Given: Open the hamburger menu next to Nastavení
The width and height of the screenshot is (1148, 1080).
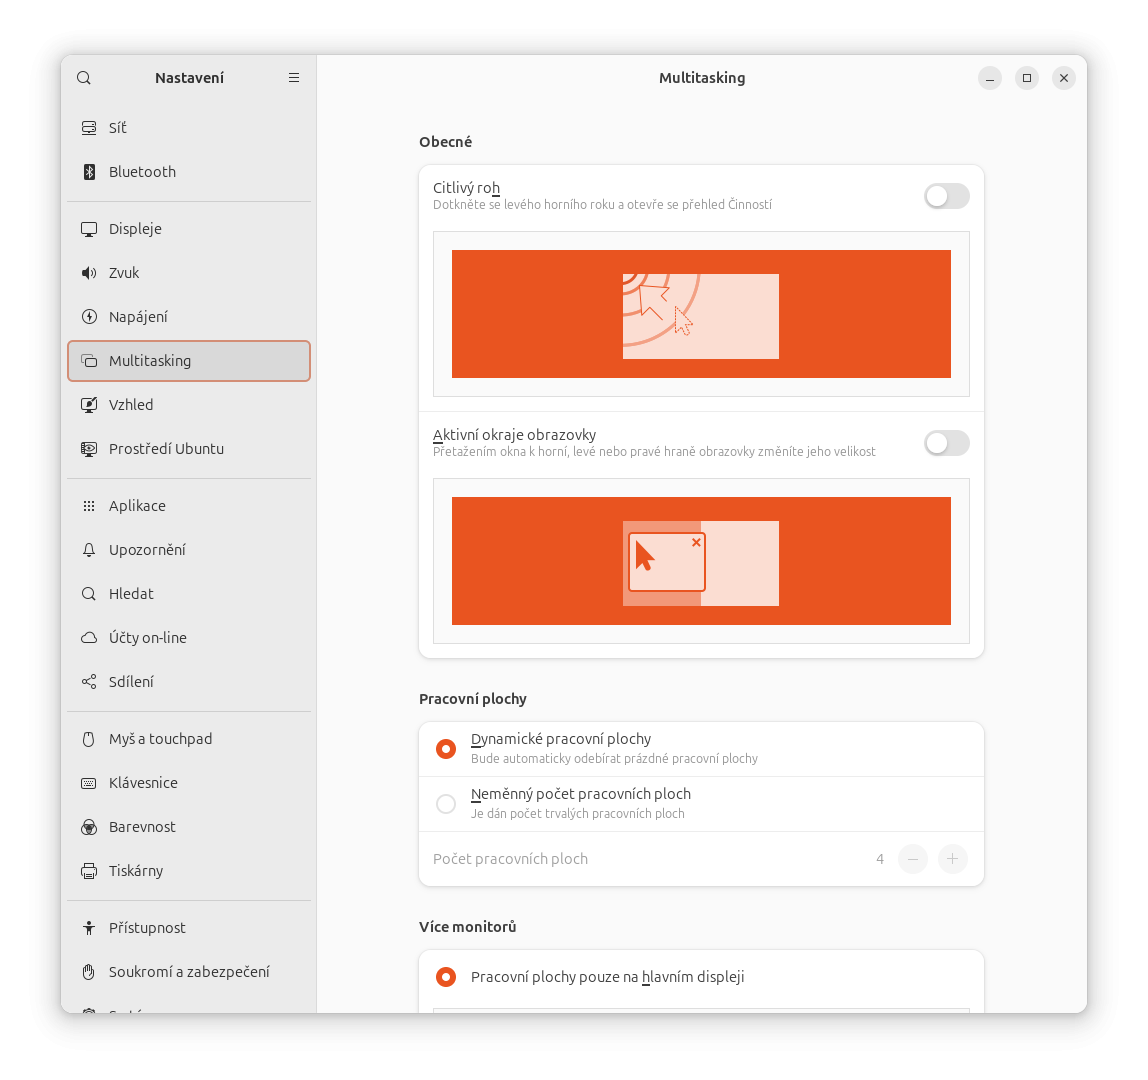Looking at the screenshot, I should tap(294, 78).
